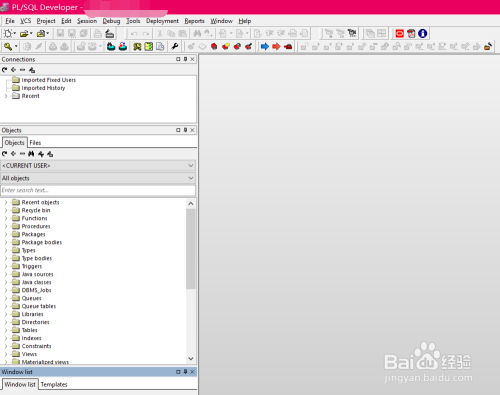
Task: Close the Connections panel
Action: click(x=192, y=59)
